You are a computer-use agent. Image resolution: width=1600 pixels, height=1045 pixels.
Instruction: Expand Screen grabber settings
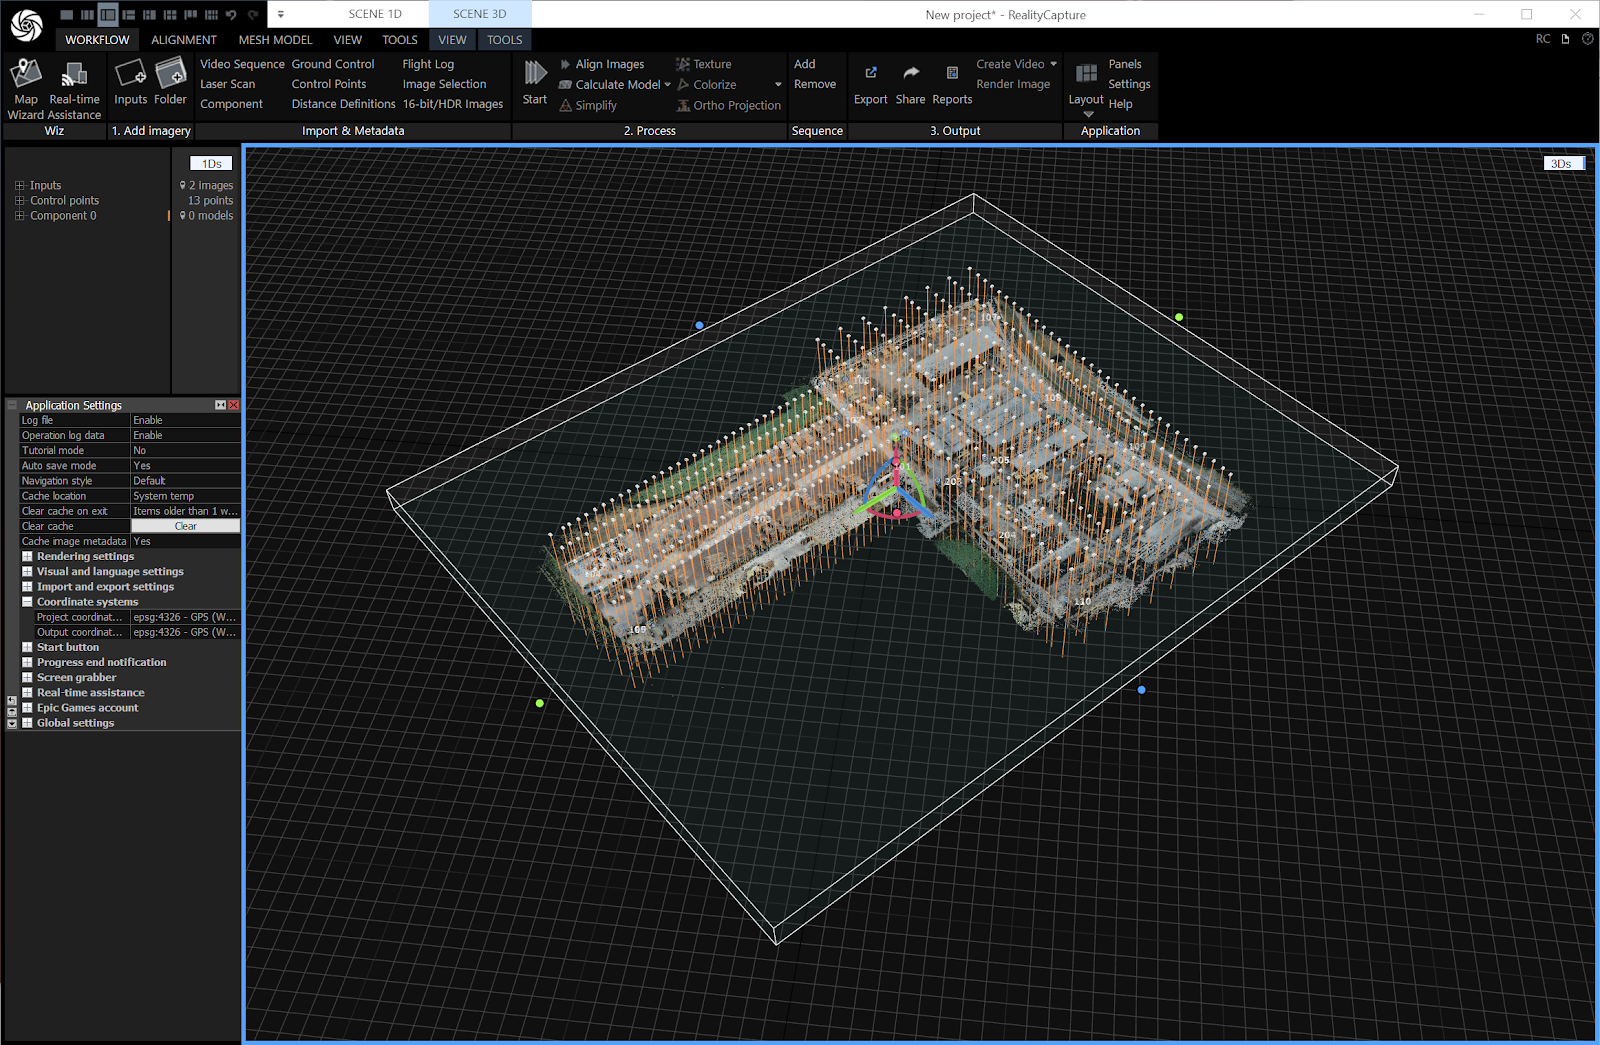tap(28, 677)
